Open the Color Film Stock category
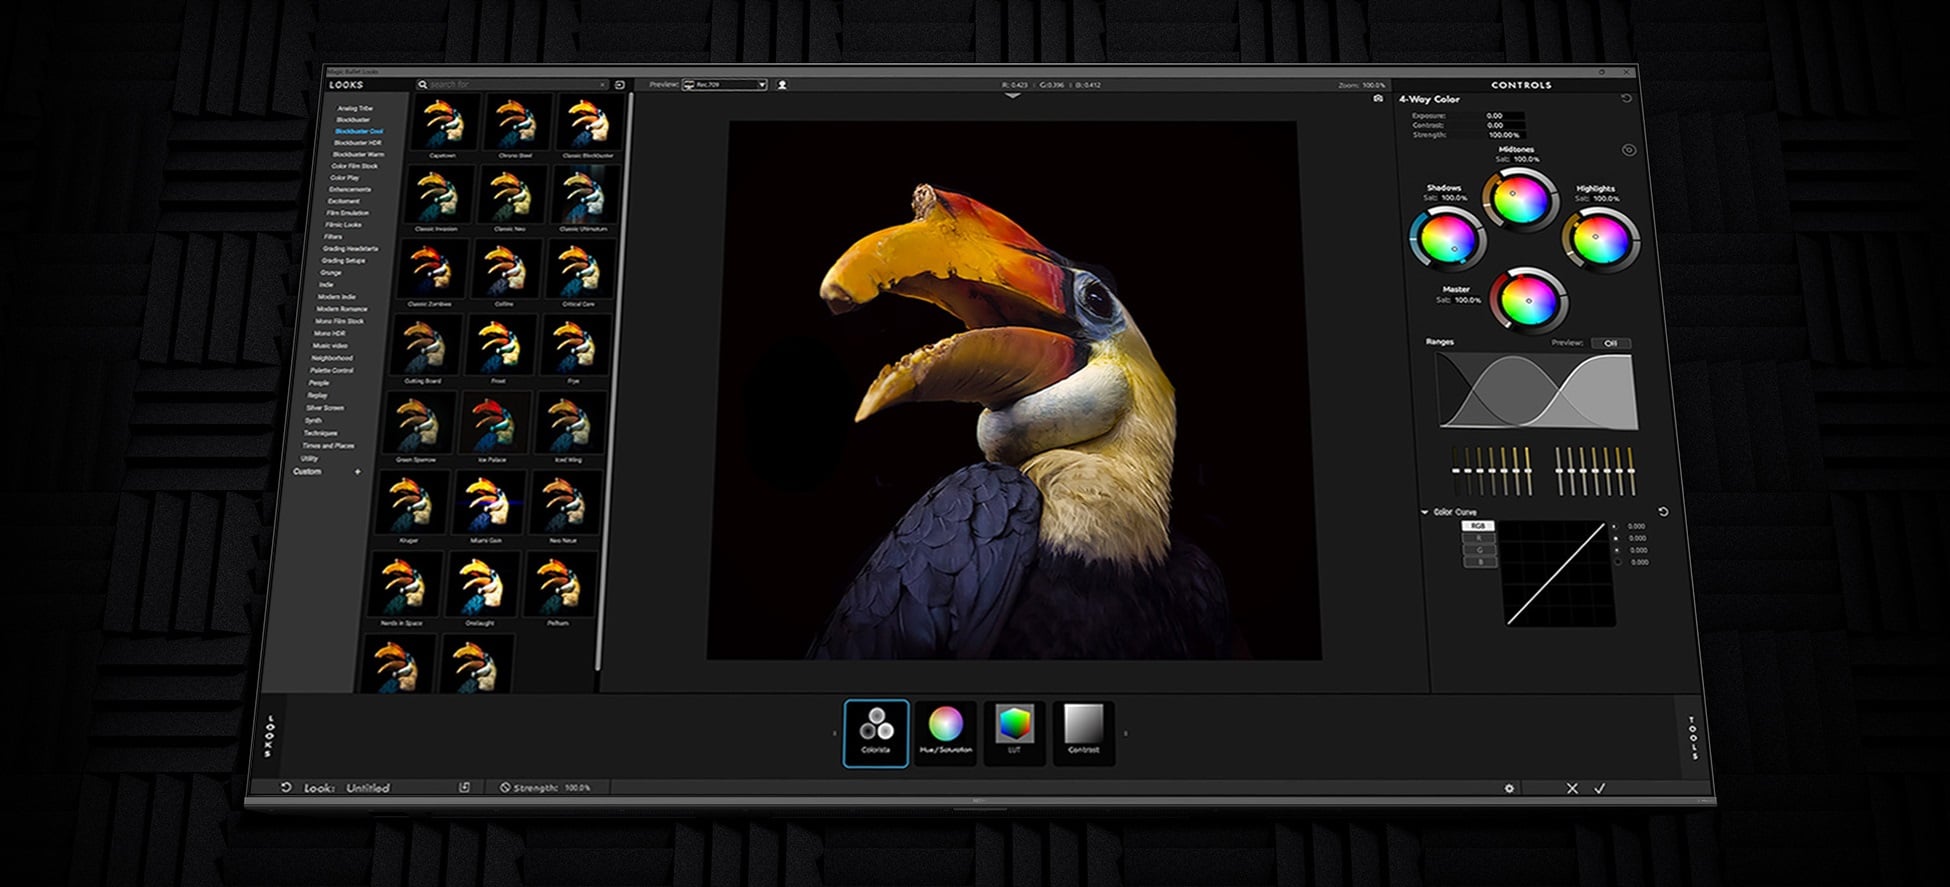Viewport: 1950px width, 887px height. tap(354, 166)
